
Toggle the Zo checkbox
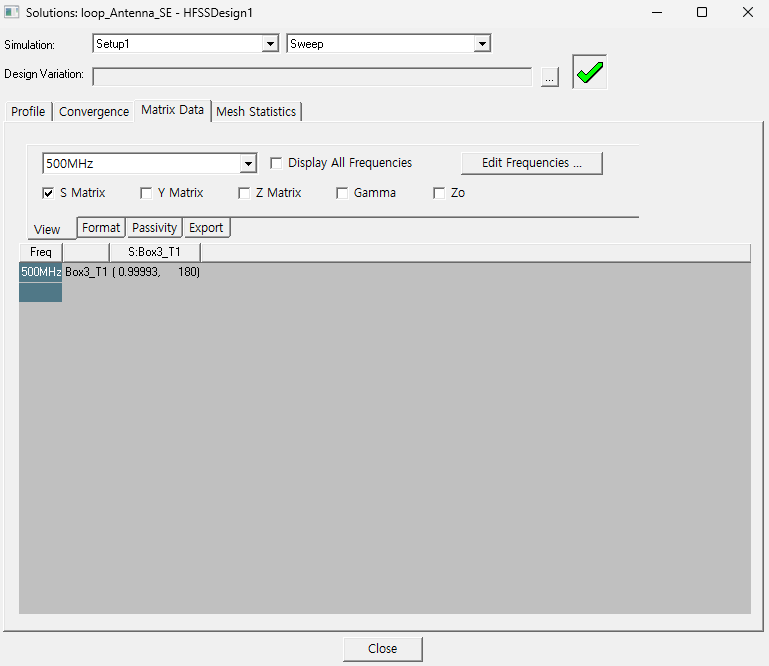(x=440, y=193)
